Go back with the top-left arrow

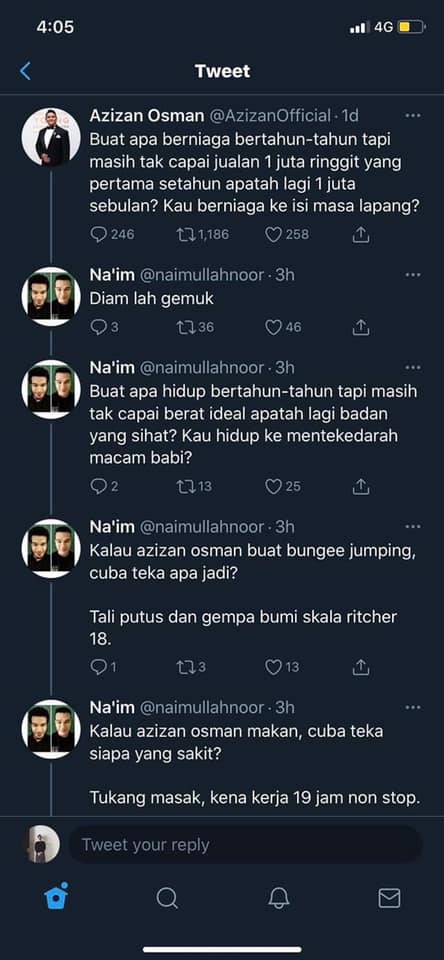[x=25, y=71]
